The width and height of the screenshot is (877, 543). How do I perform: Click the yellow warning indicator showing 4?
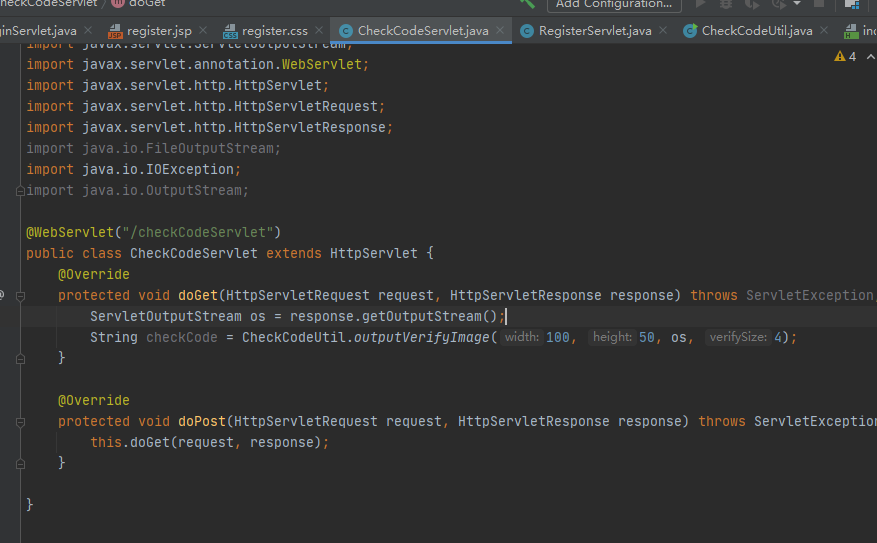point(845,56)
